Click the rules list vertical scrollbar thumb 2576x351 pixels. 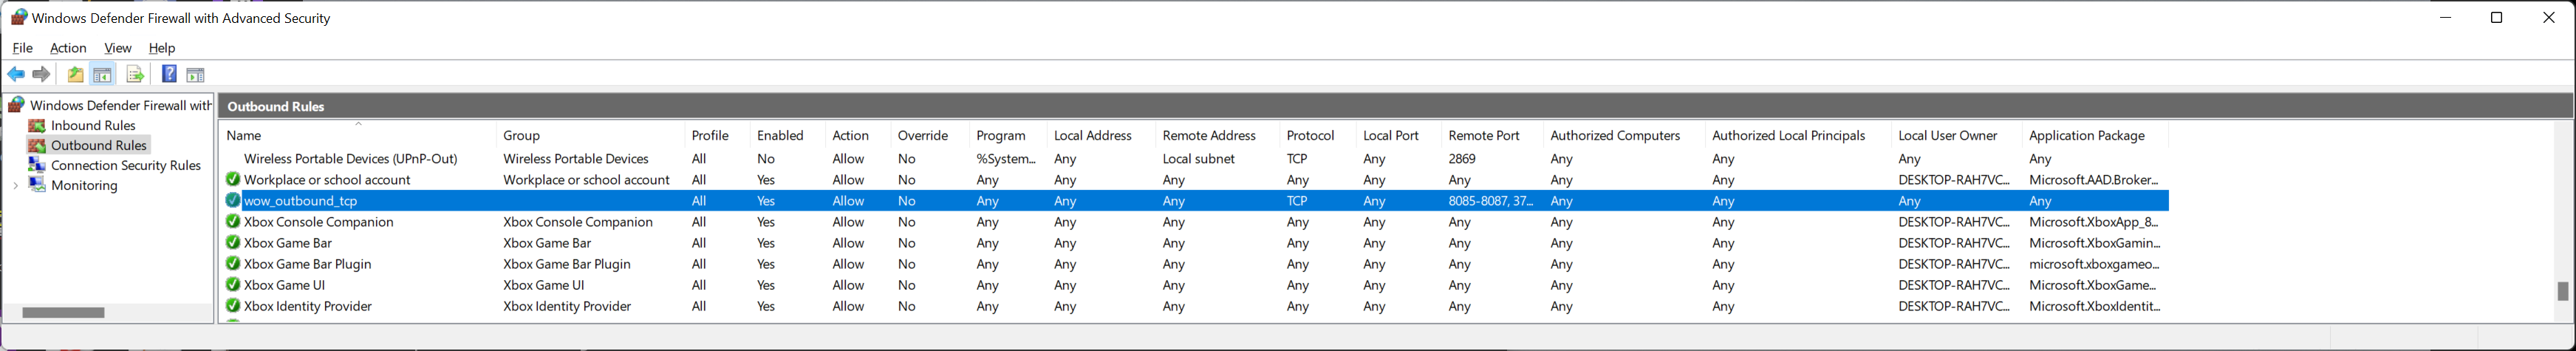(2562, 291)
